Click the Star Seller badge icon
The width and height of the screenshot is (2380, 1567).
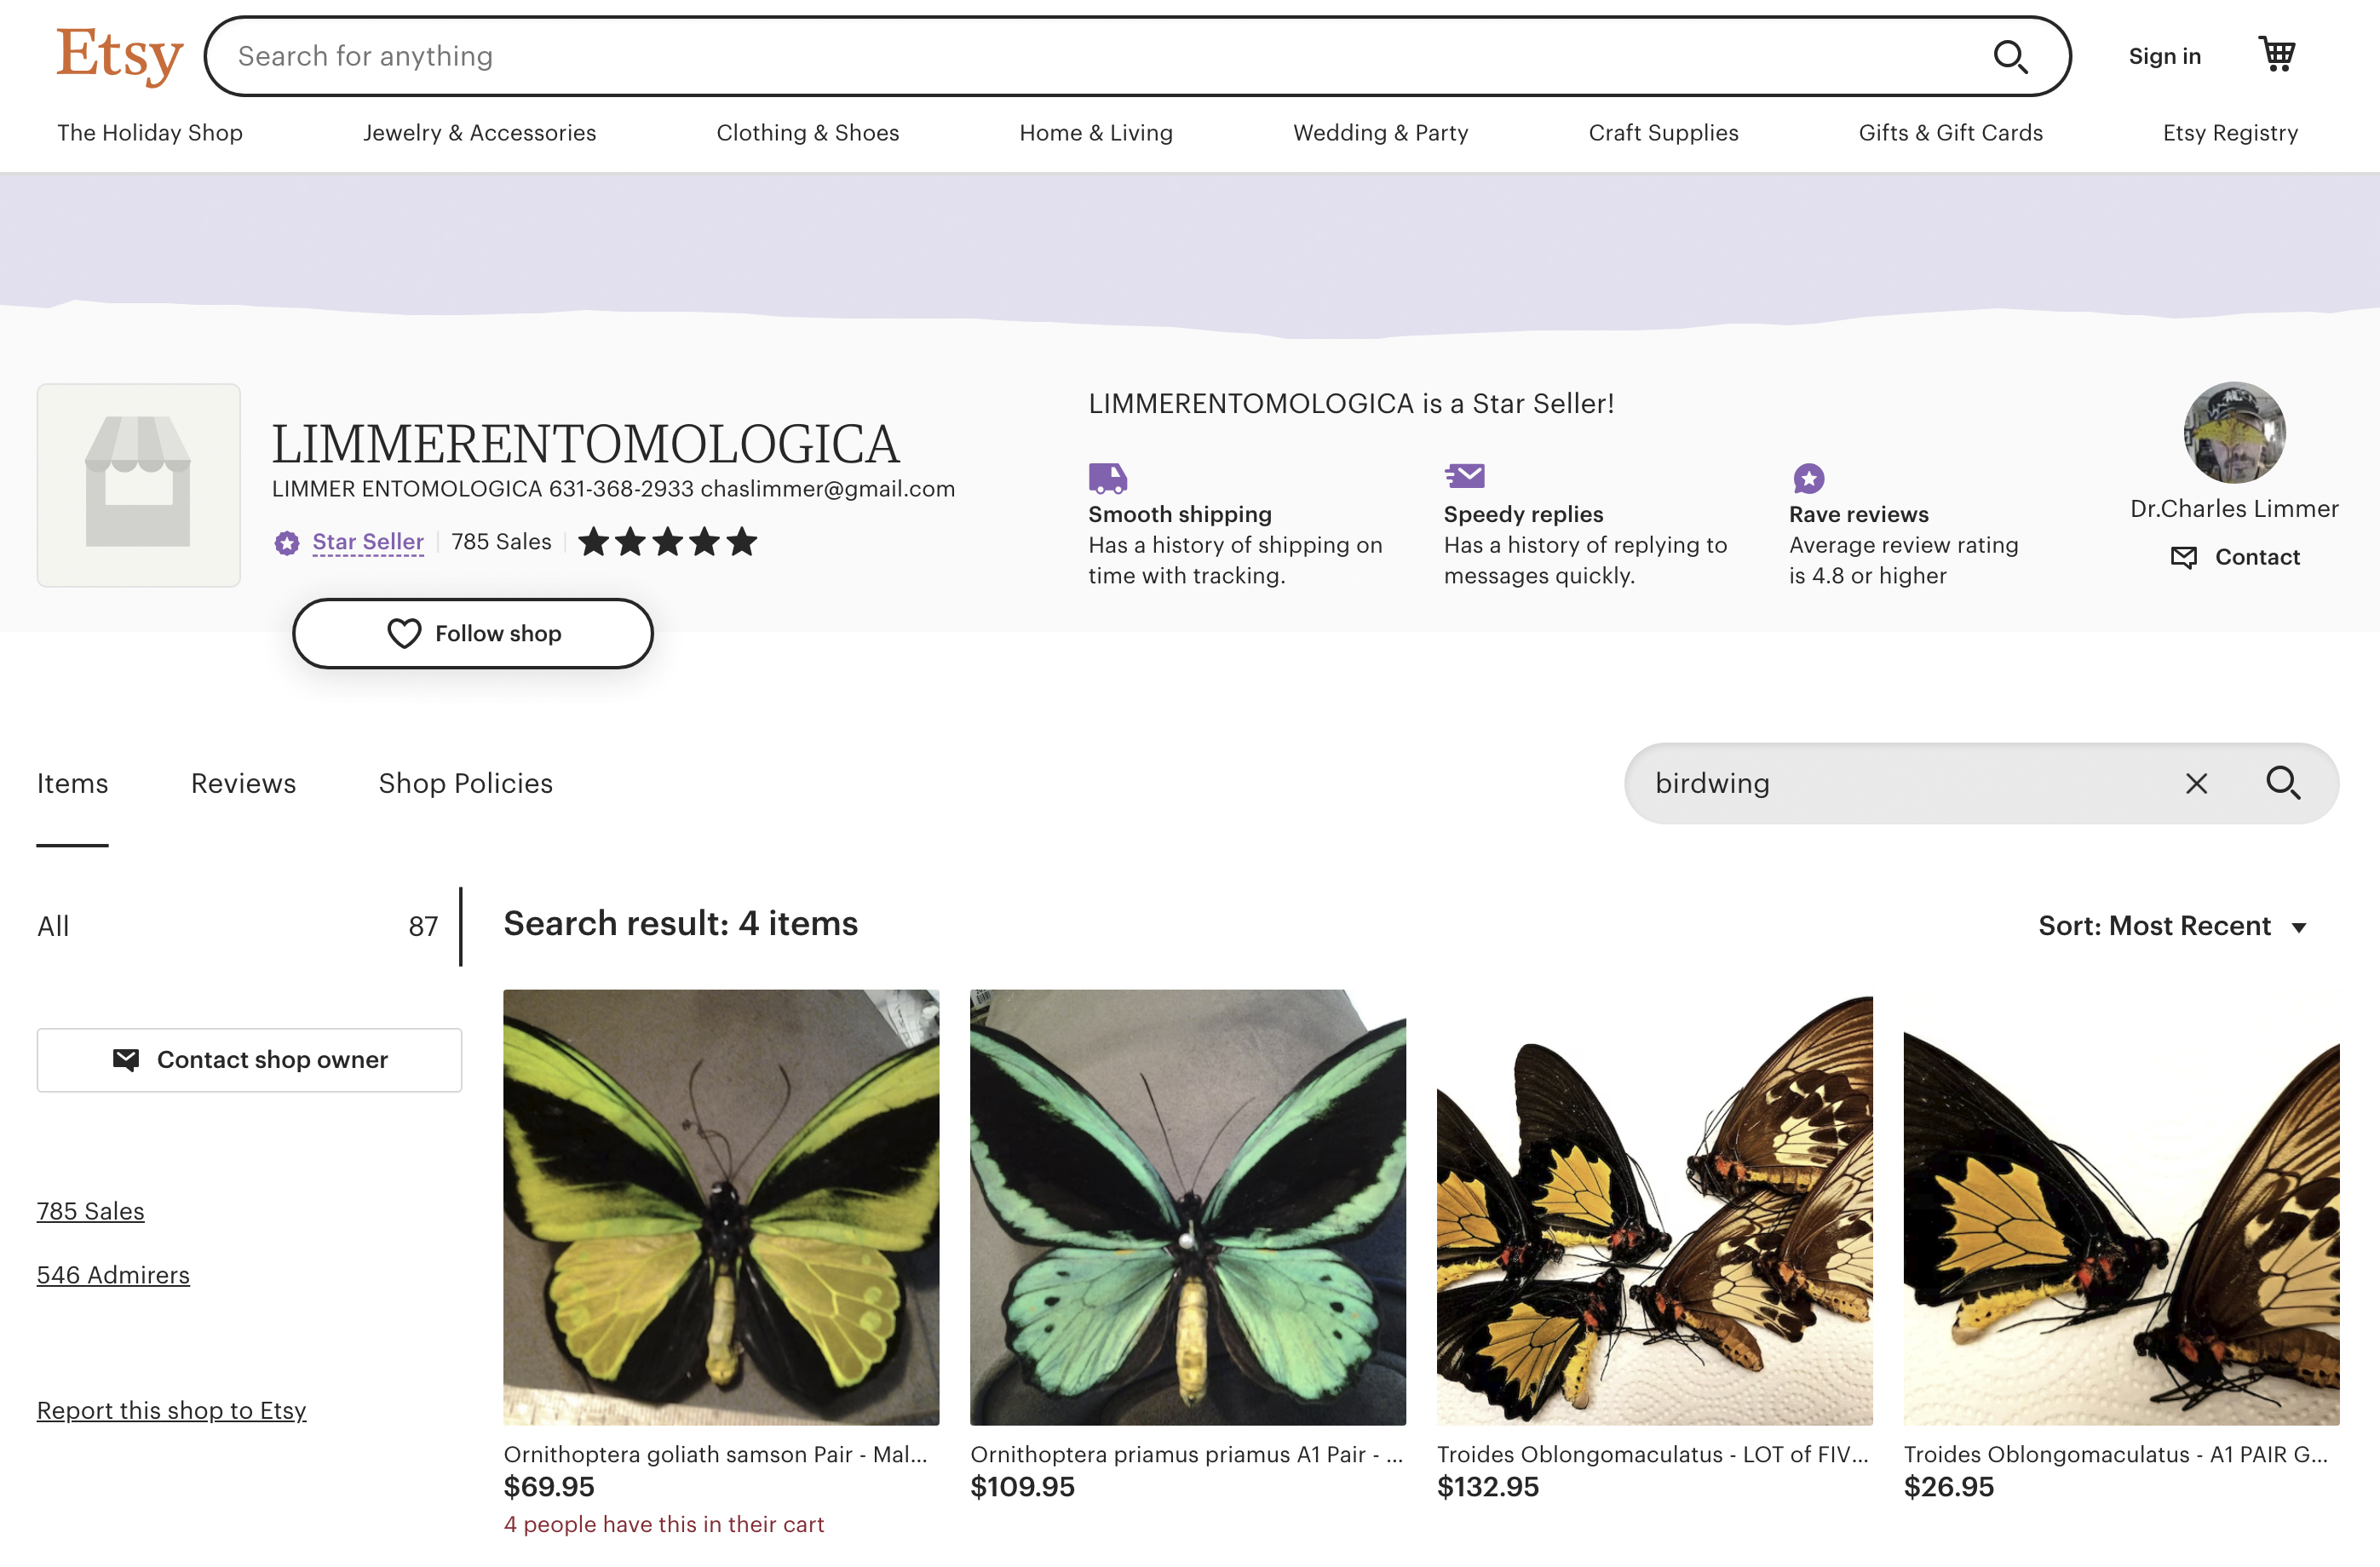click(x=284, y=541)
